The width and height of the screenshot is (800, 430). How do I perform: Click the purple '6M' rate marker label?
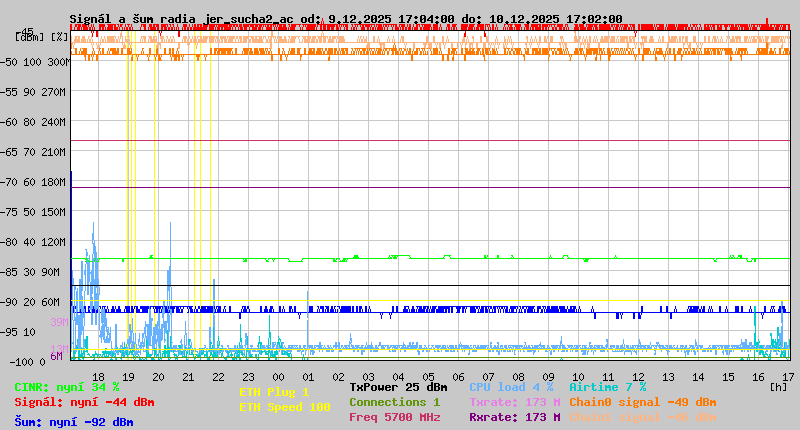[x=56, y=356]
